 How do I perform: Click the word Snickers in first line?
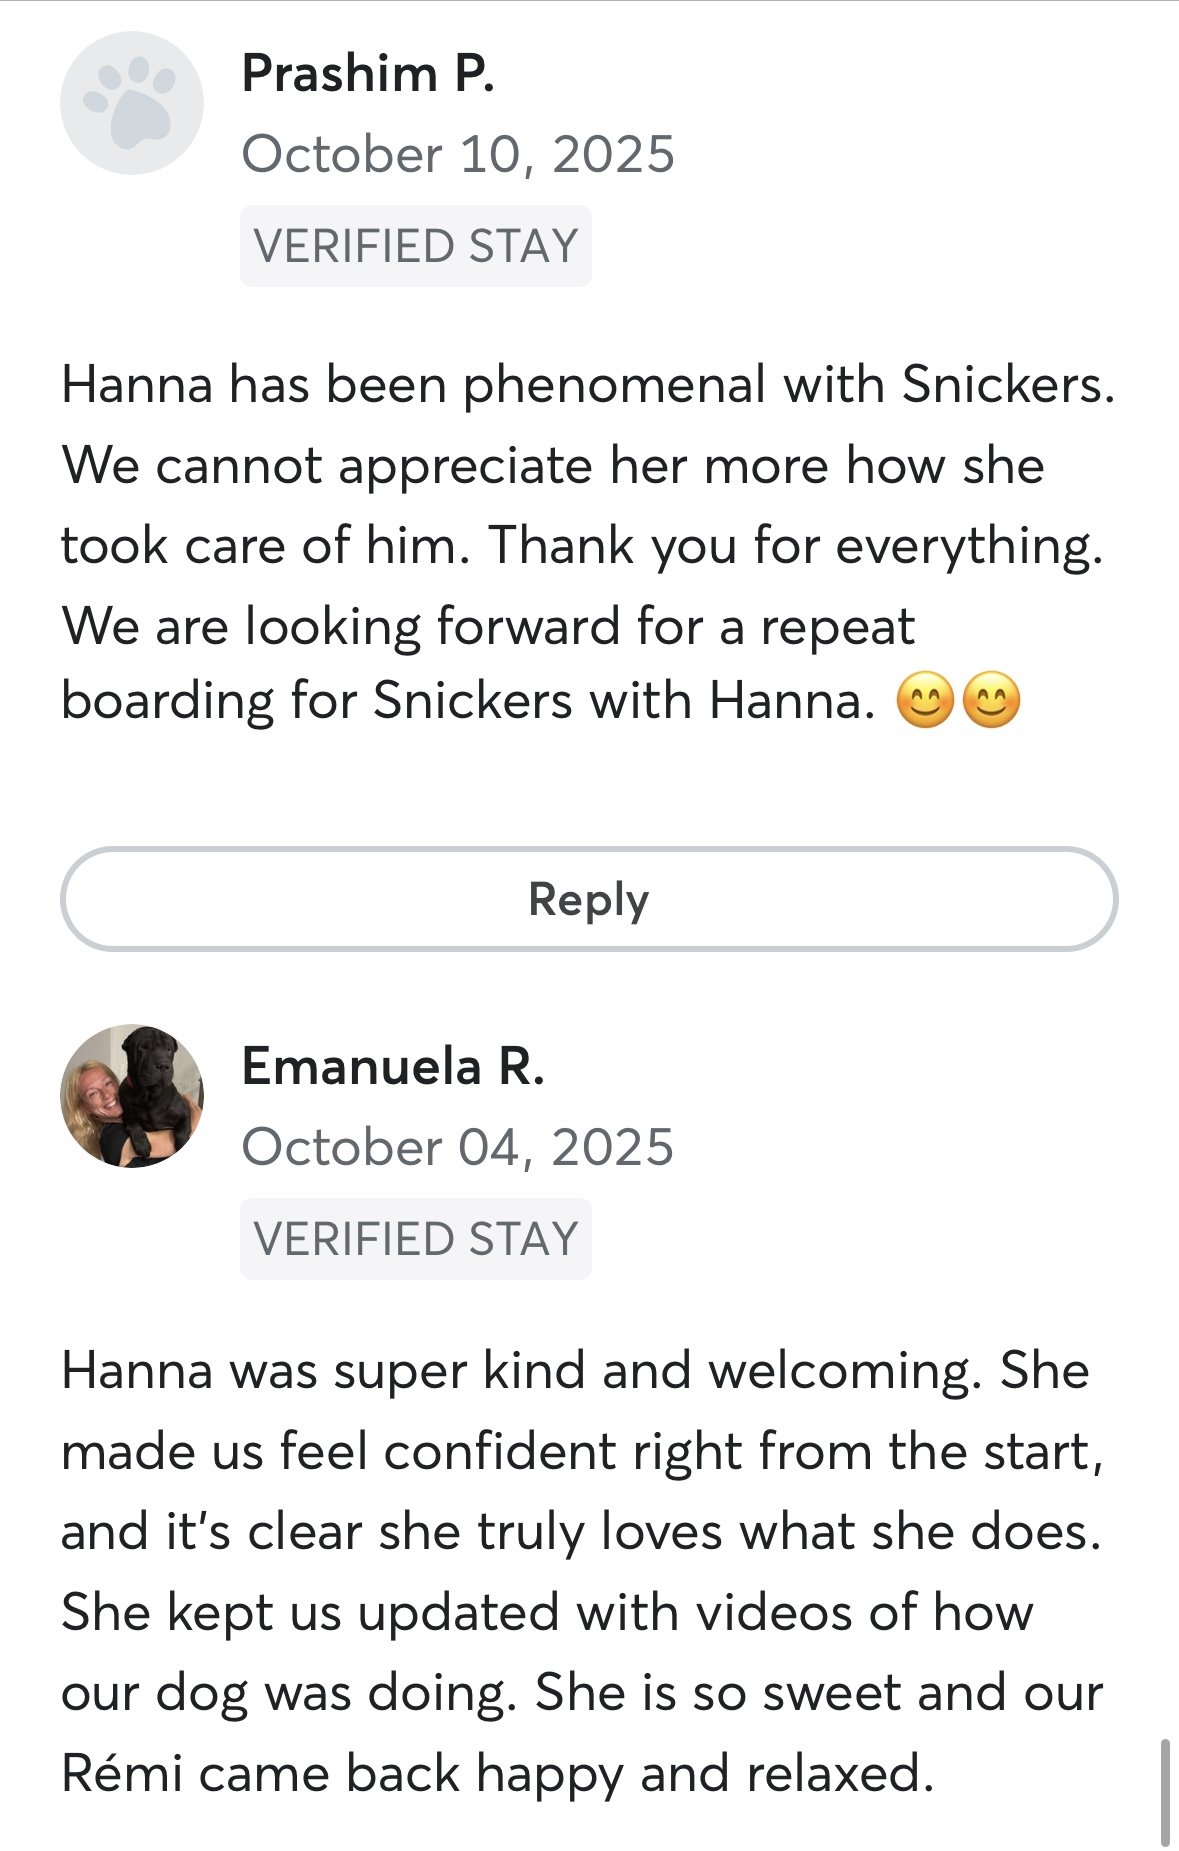click(x=1008, y=385)
